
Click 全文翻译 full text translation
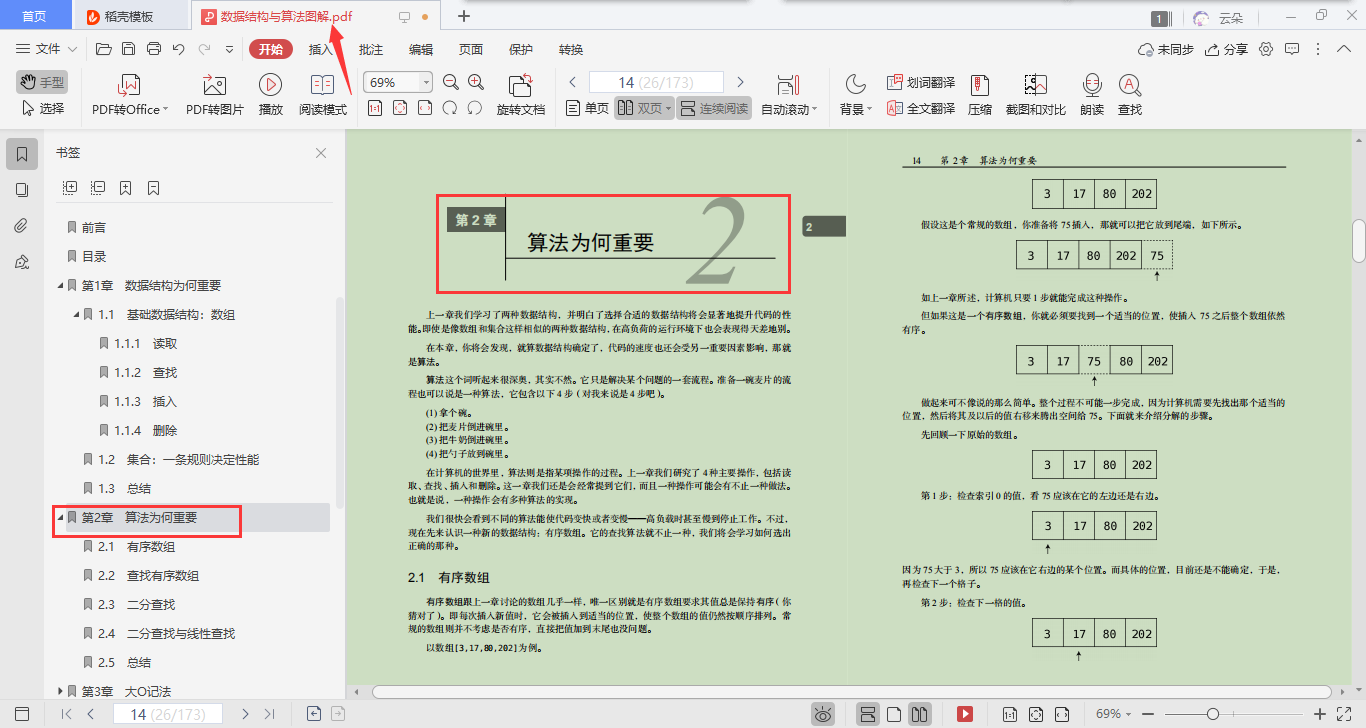click(x=921, y=108)
